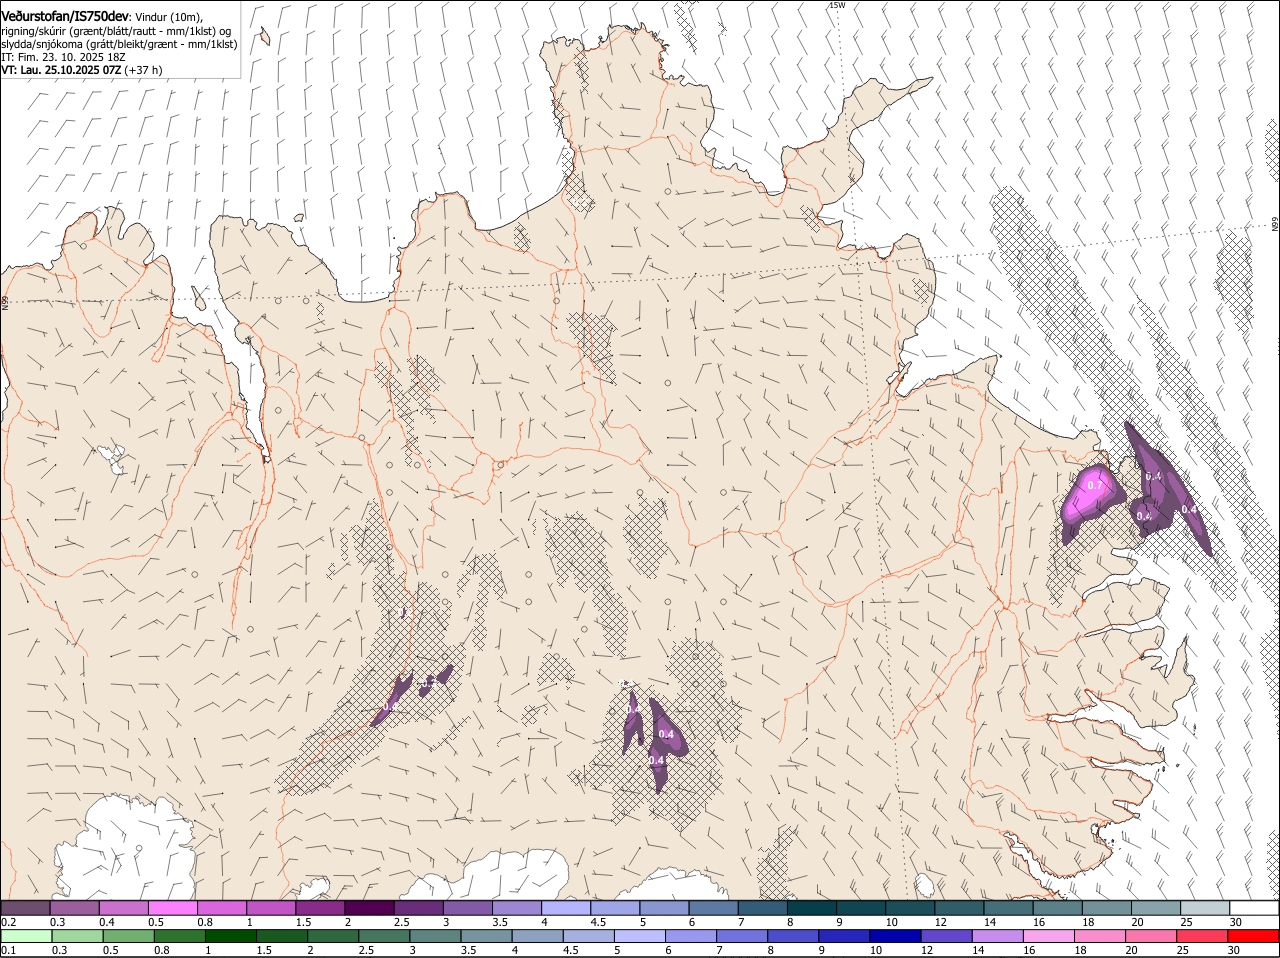Pick the upper legend swatch between 4 and 4.5
Screen dimensions: 1280x958
point(565,907)
